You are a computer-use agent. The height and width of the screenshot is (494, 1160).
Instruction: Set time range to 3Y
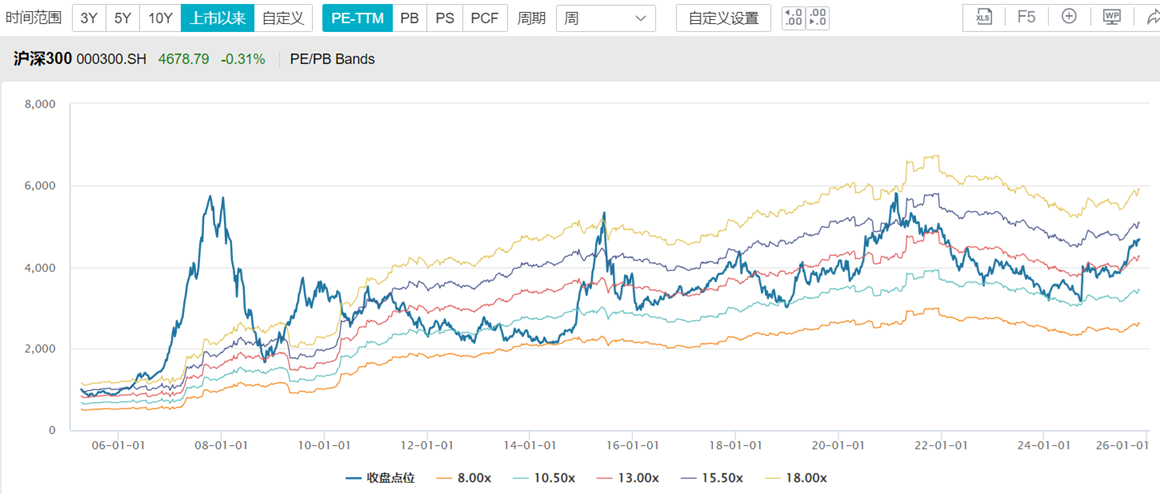pos(89,18)
